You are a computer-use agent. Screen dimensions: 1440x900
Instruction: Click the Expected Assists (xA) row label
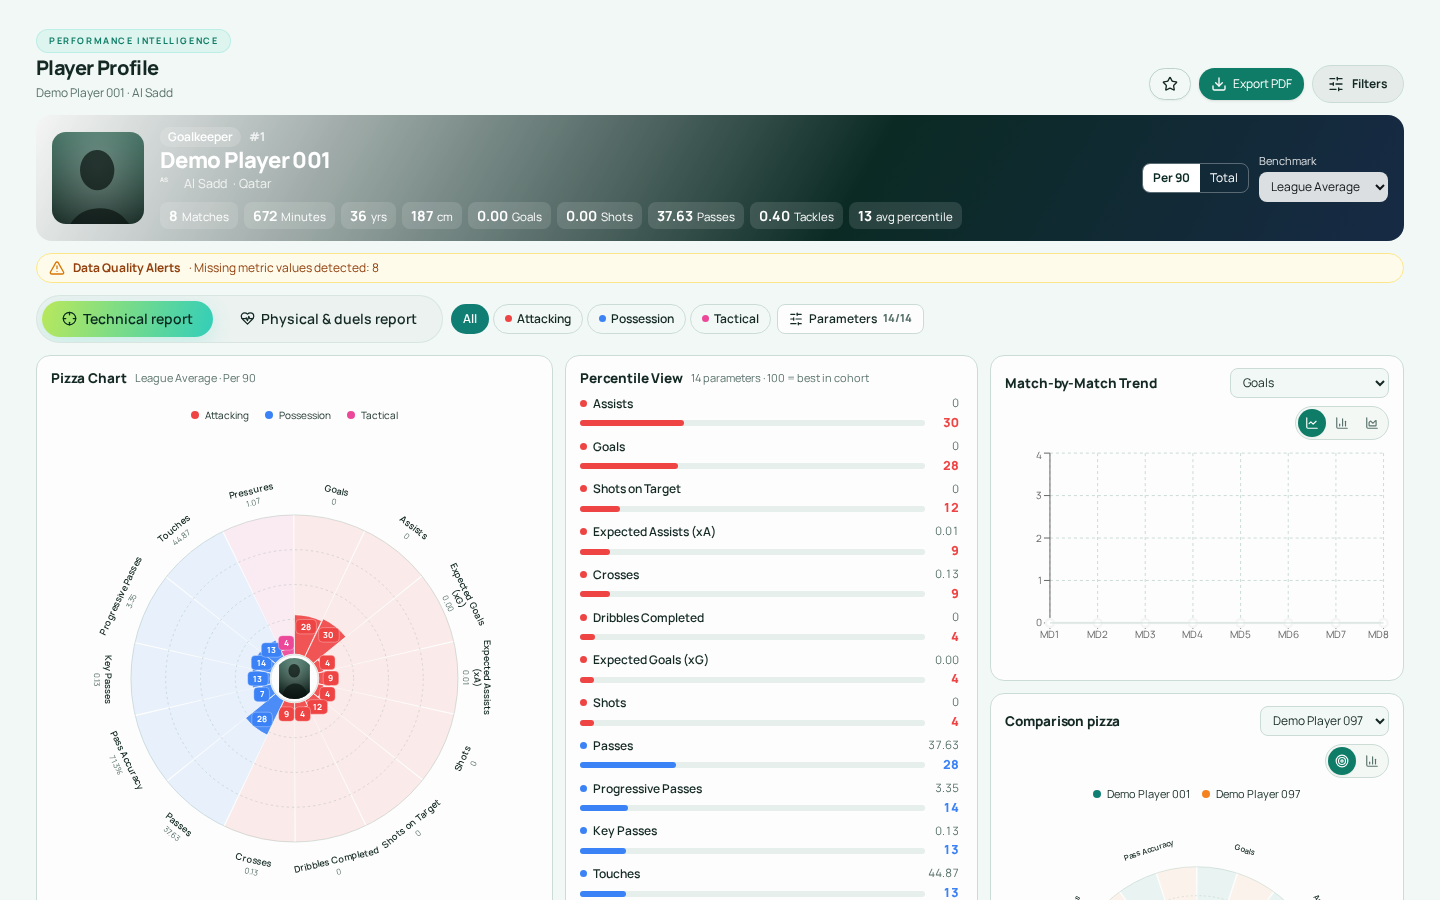pyautogui.click(x=654, y=532)
